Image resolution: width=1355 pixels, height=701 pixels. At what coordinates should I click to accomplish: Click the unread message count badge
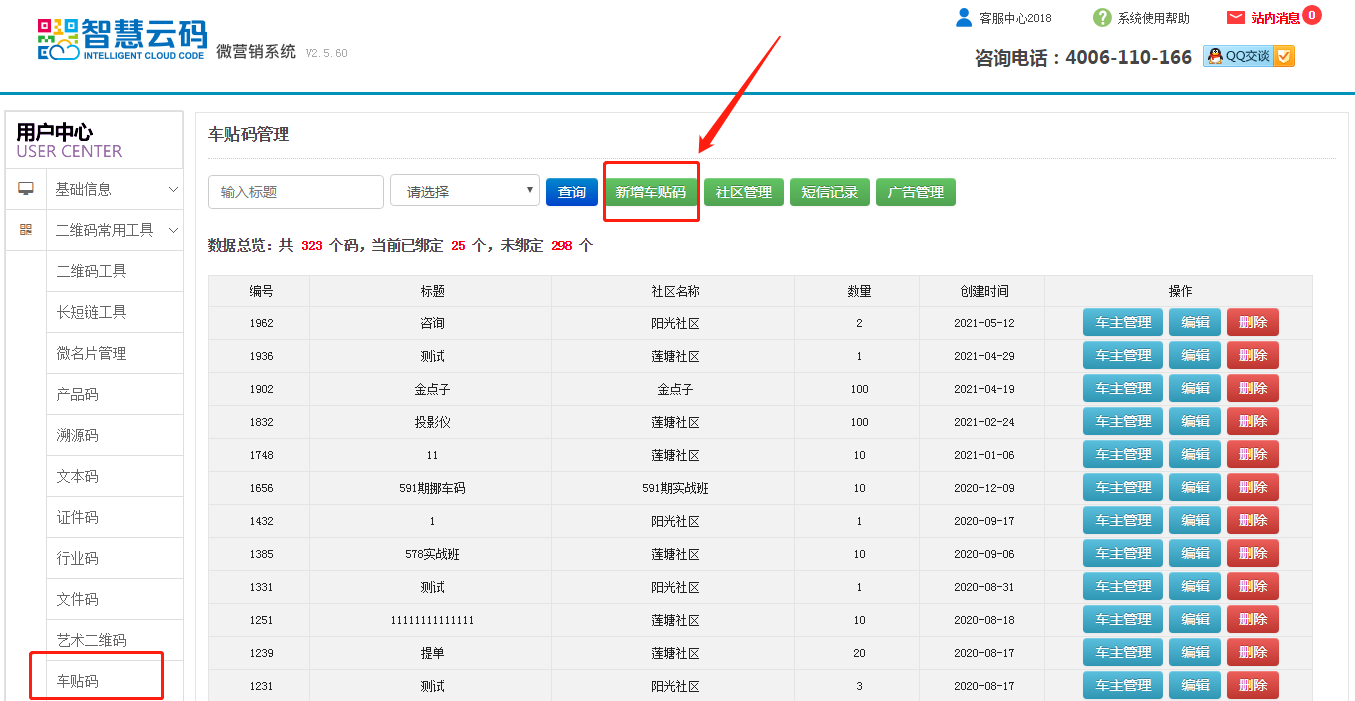(x=1311, y=15)
